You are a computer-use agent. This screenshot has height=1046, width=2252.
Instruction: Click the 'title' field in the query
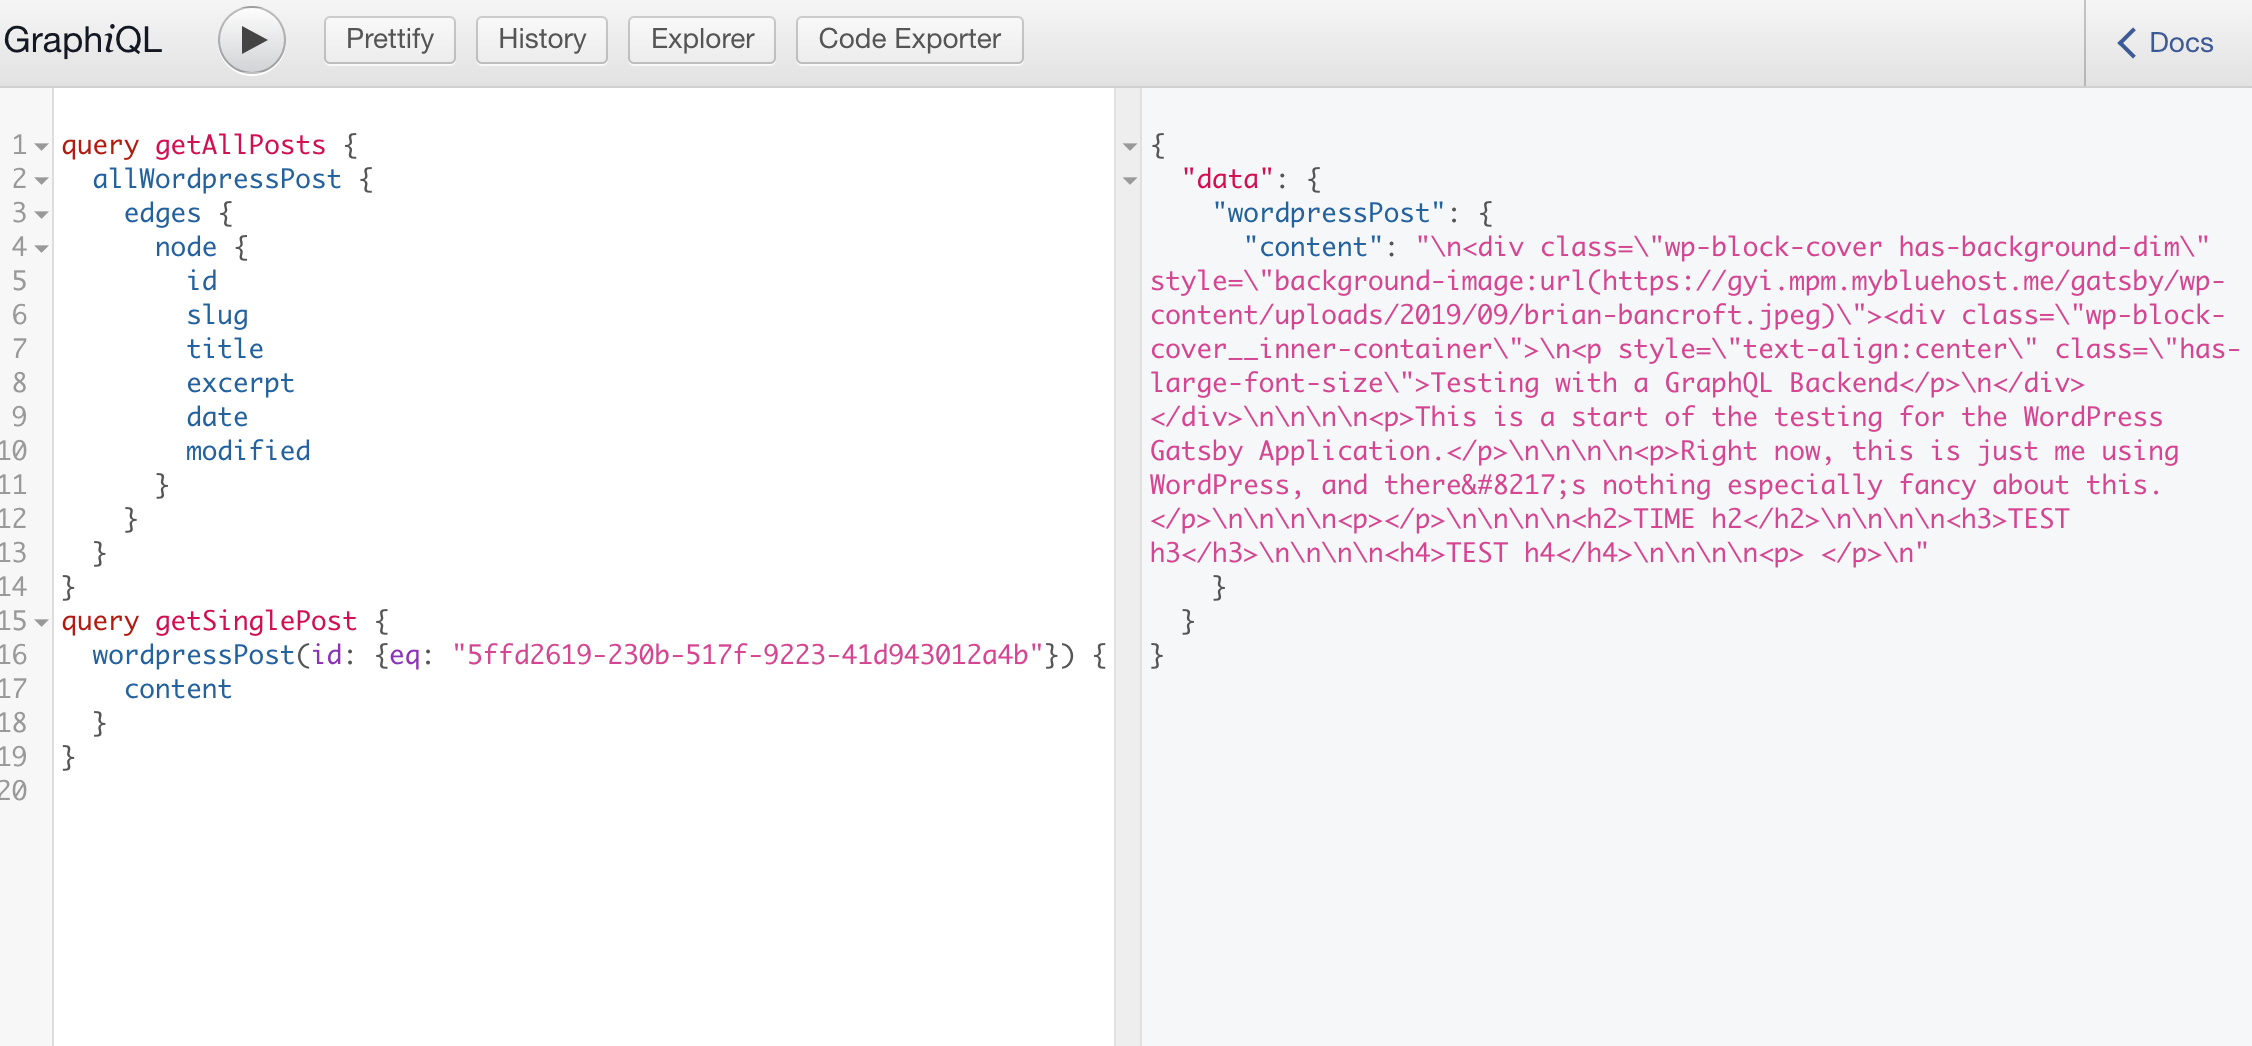[x=225, y=349]
